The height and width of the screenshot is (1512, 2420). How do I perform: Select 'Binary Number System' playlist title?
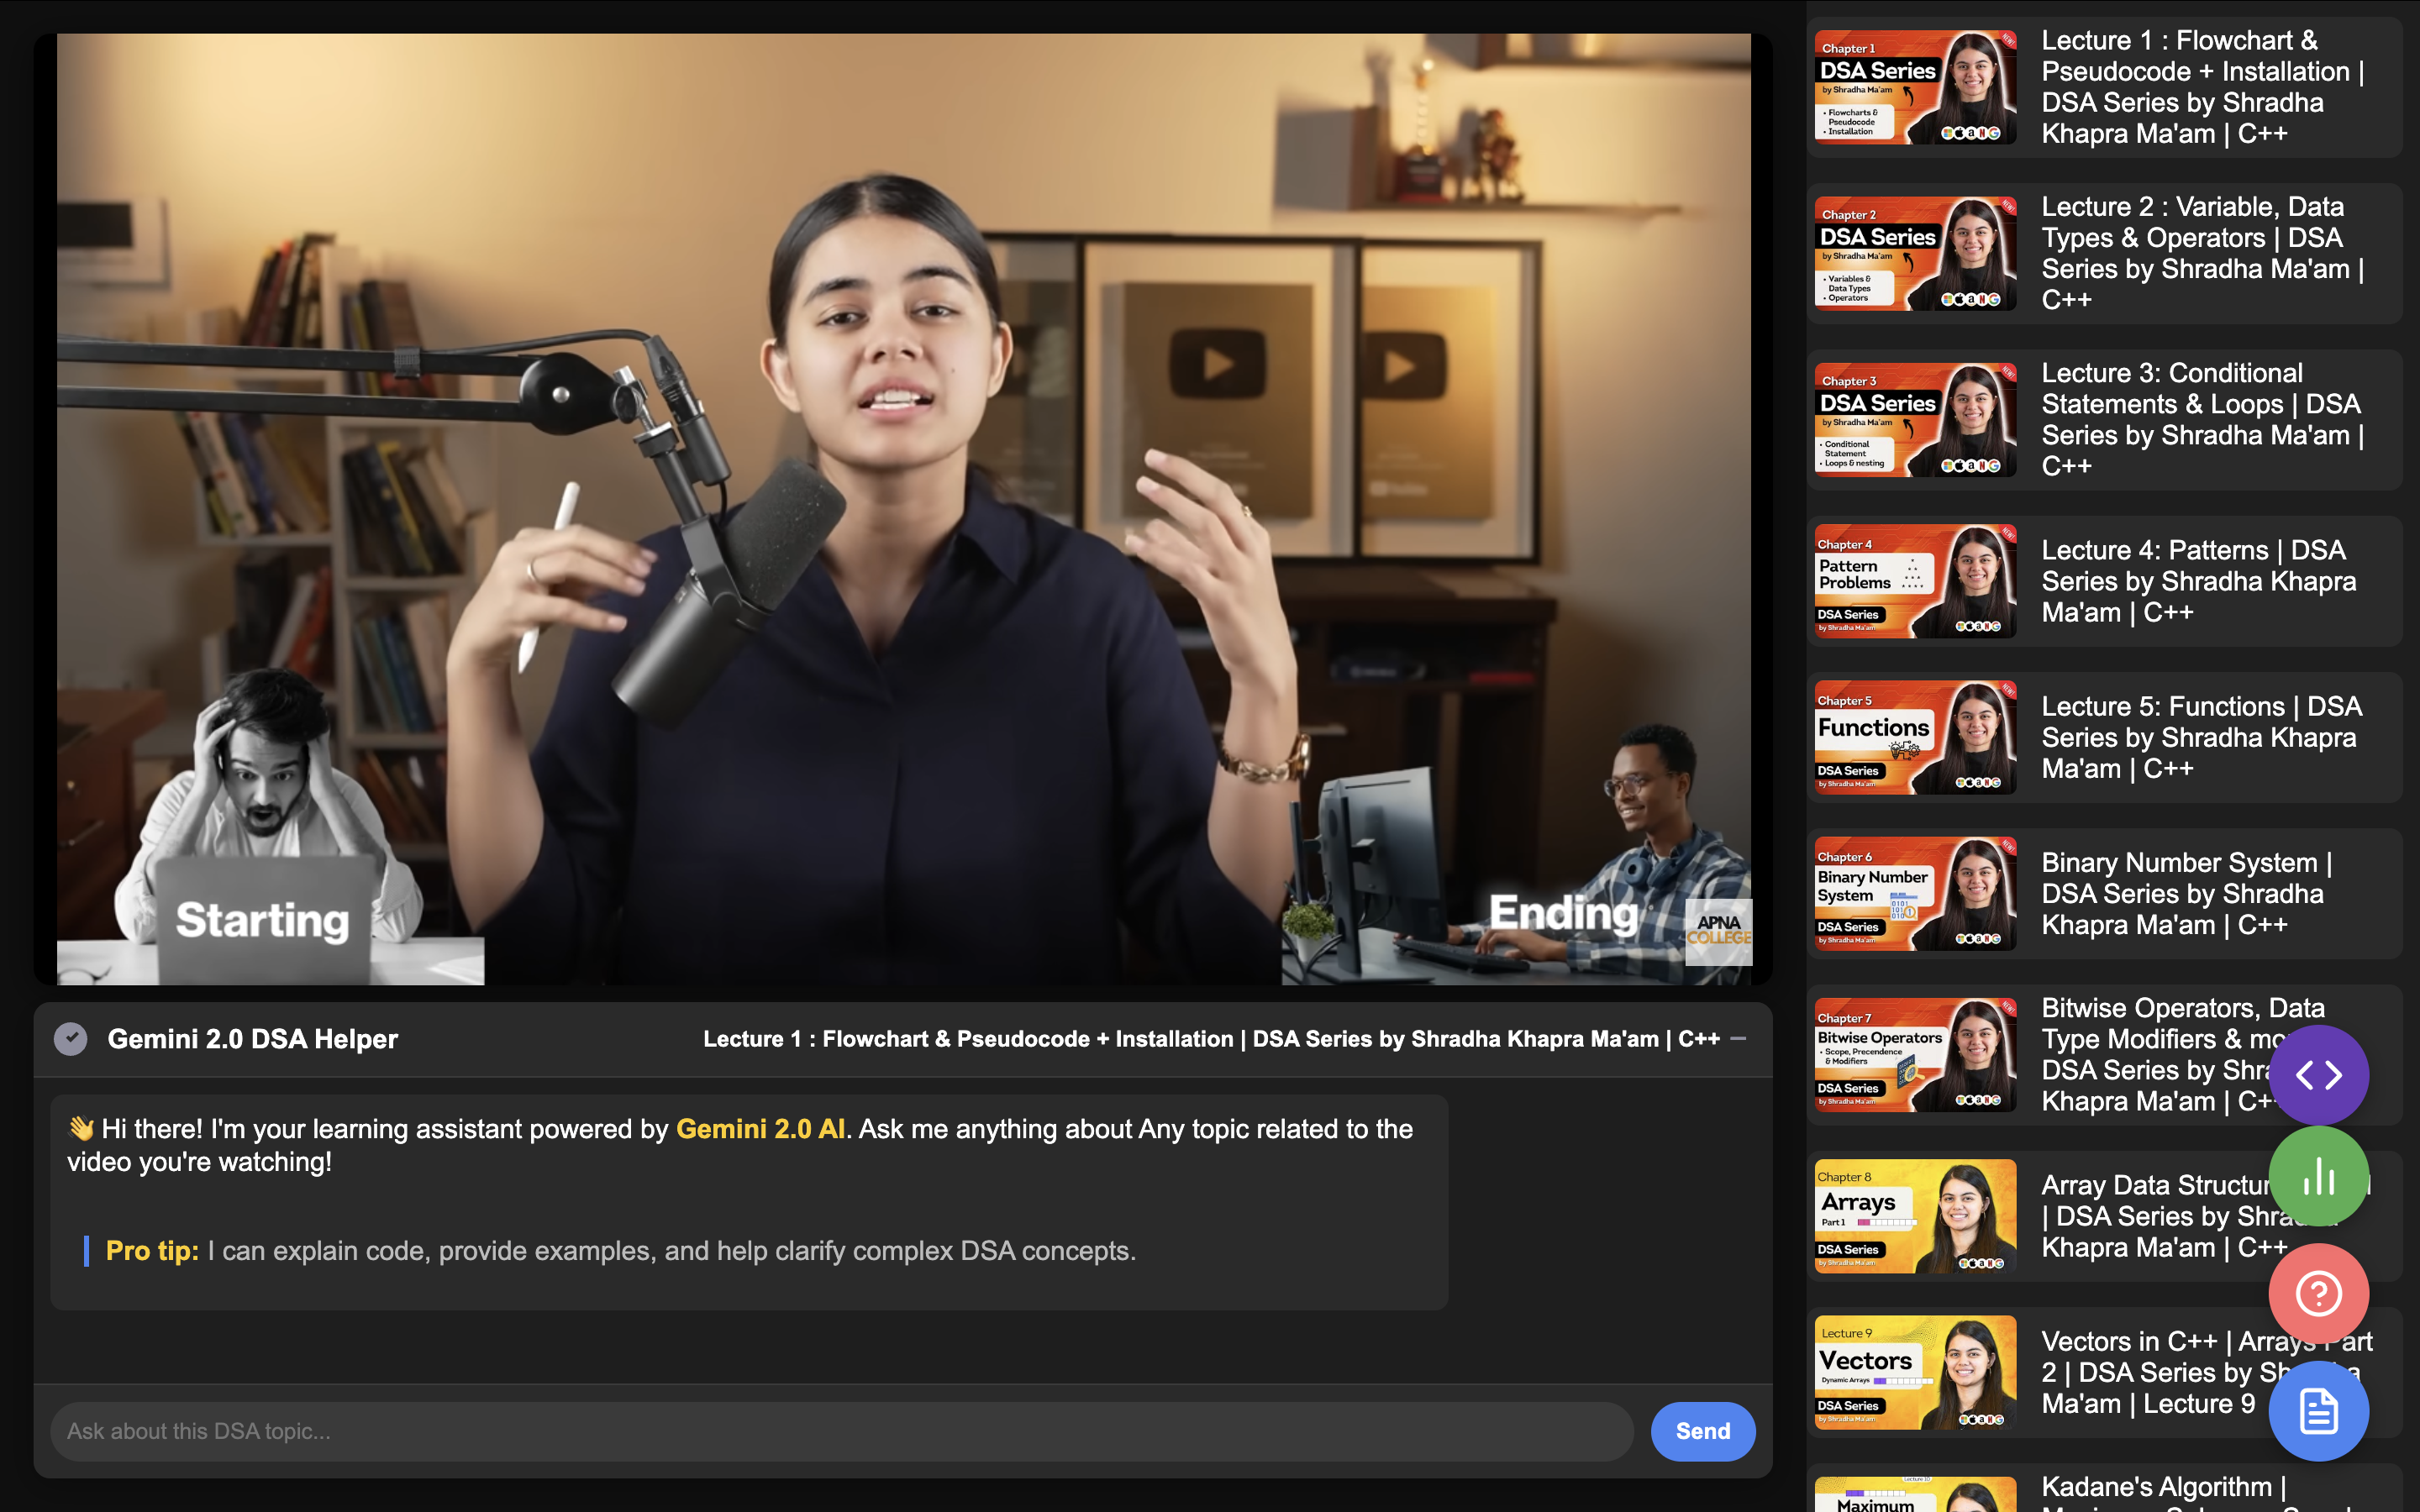2186,893
